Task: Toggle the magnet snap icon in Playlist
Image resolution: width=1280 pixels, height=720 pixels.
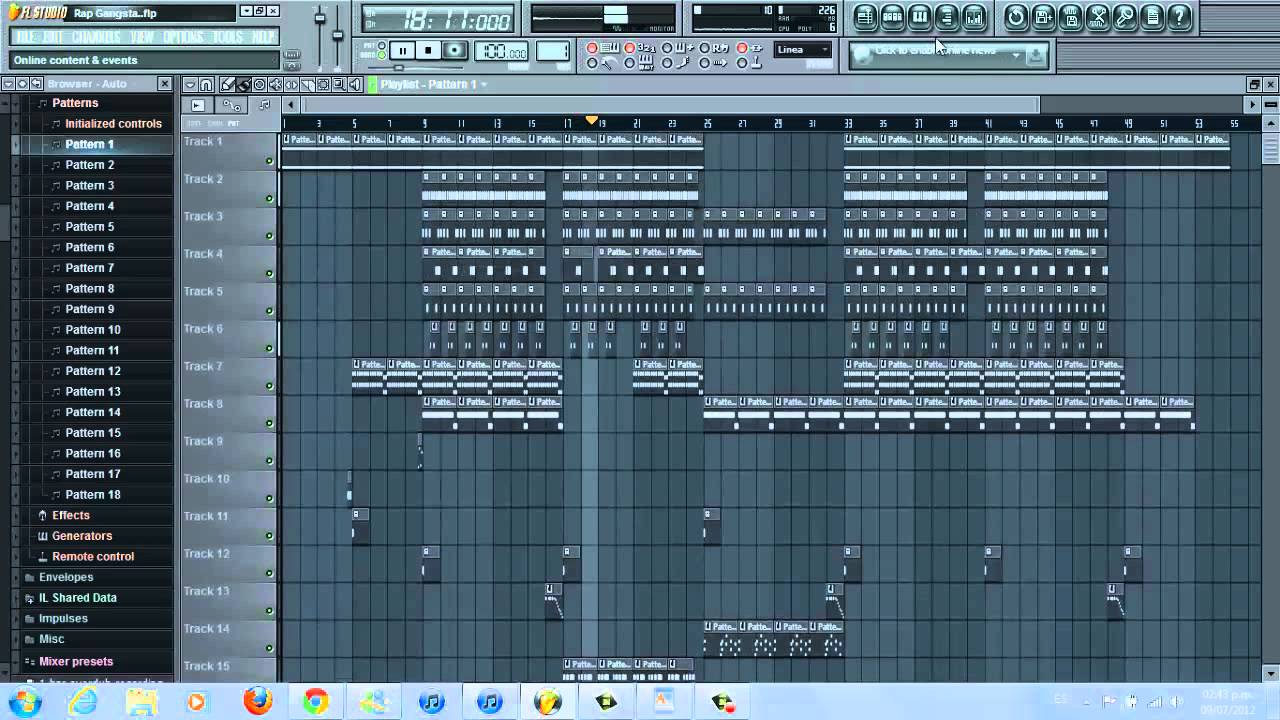Action: click(205, 85)
